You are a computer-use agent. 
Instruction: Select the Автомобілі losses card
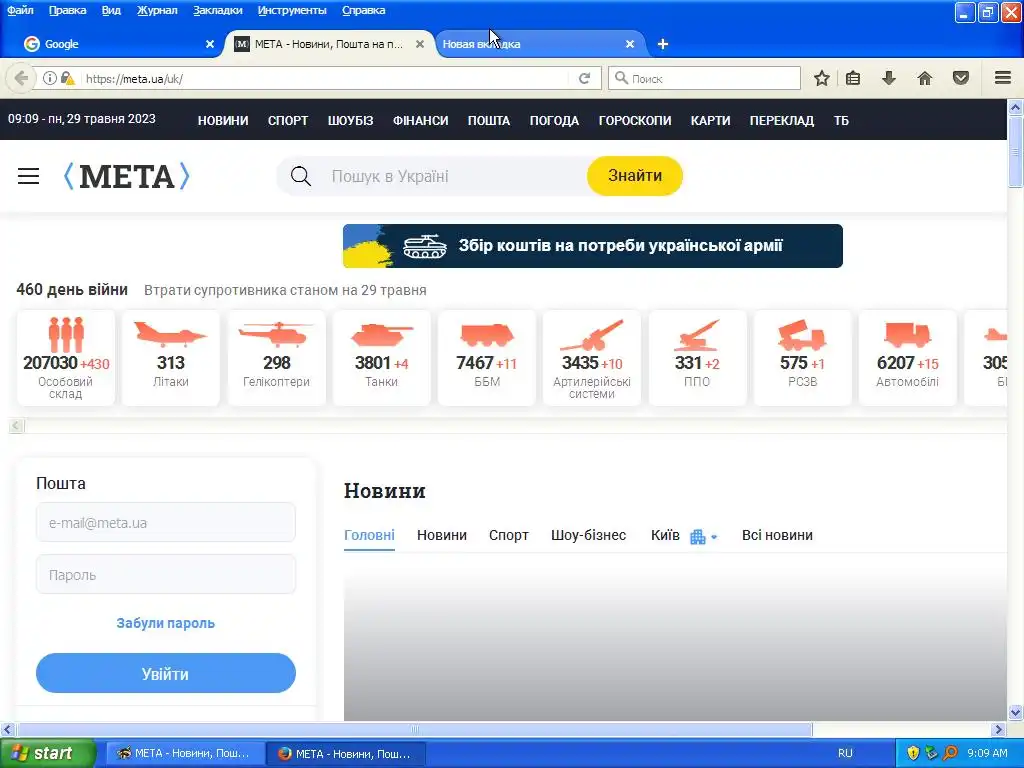pos(908,358)
